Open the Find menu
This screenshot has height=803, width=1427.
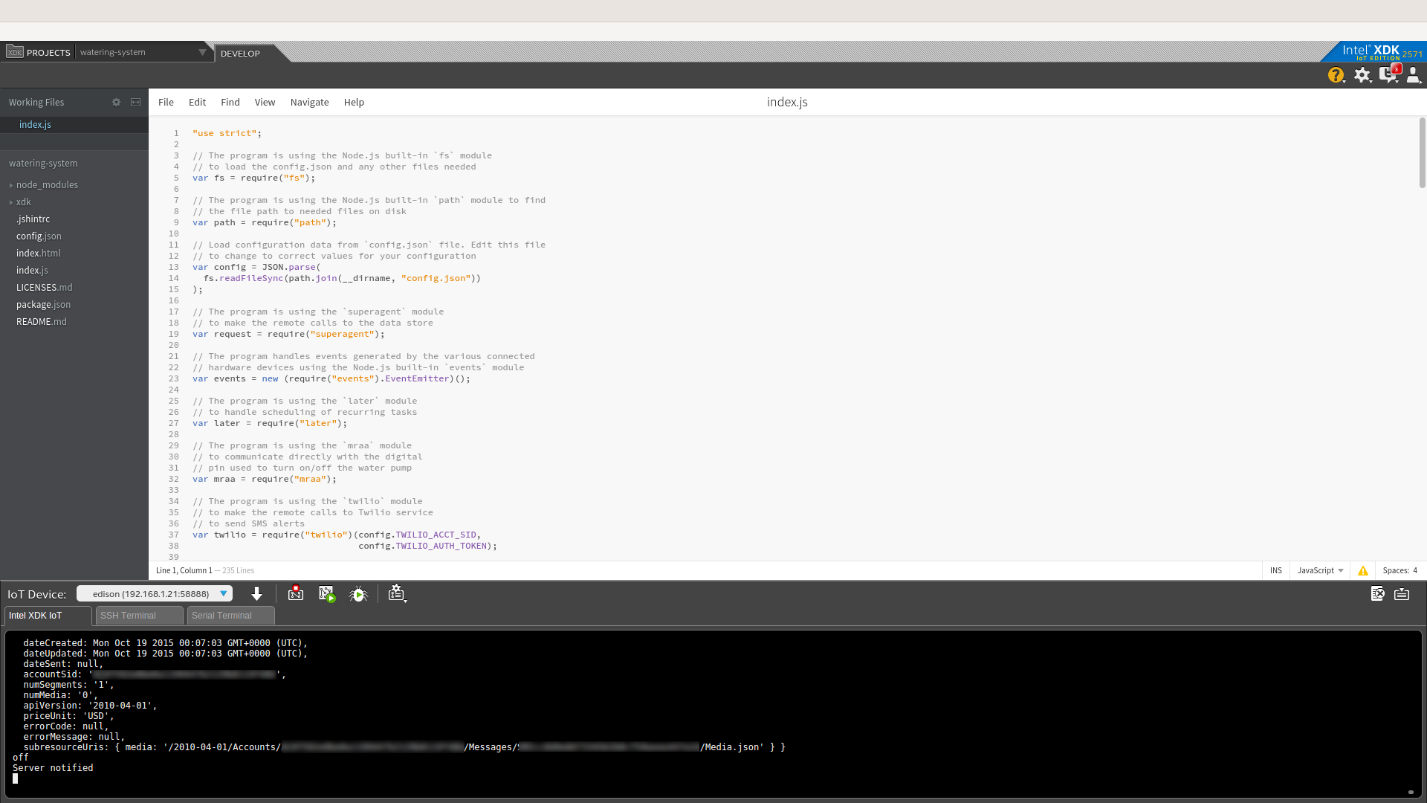(230, 102)
